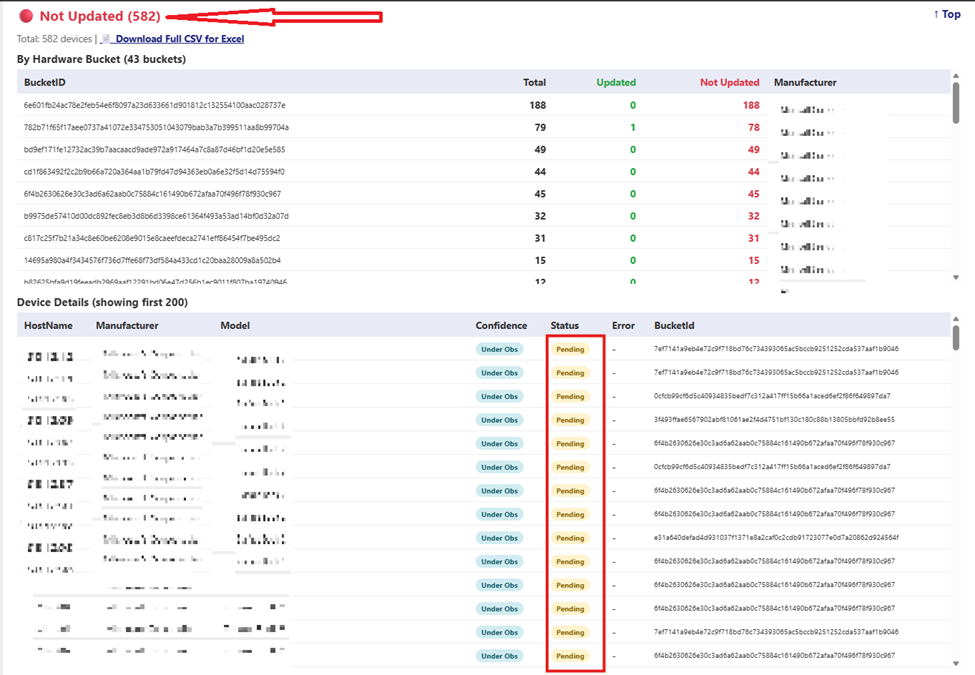Viewport: 975px width, 675px height.
Task: Sort bucket table by BucketID column header
Action: (x=45, y=82)
